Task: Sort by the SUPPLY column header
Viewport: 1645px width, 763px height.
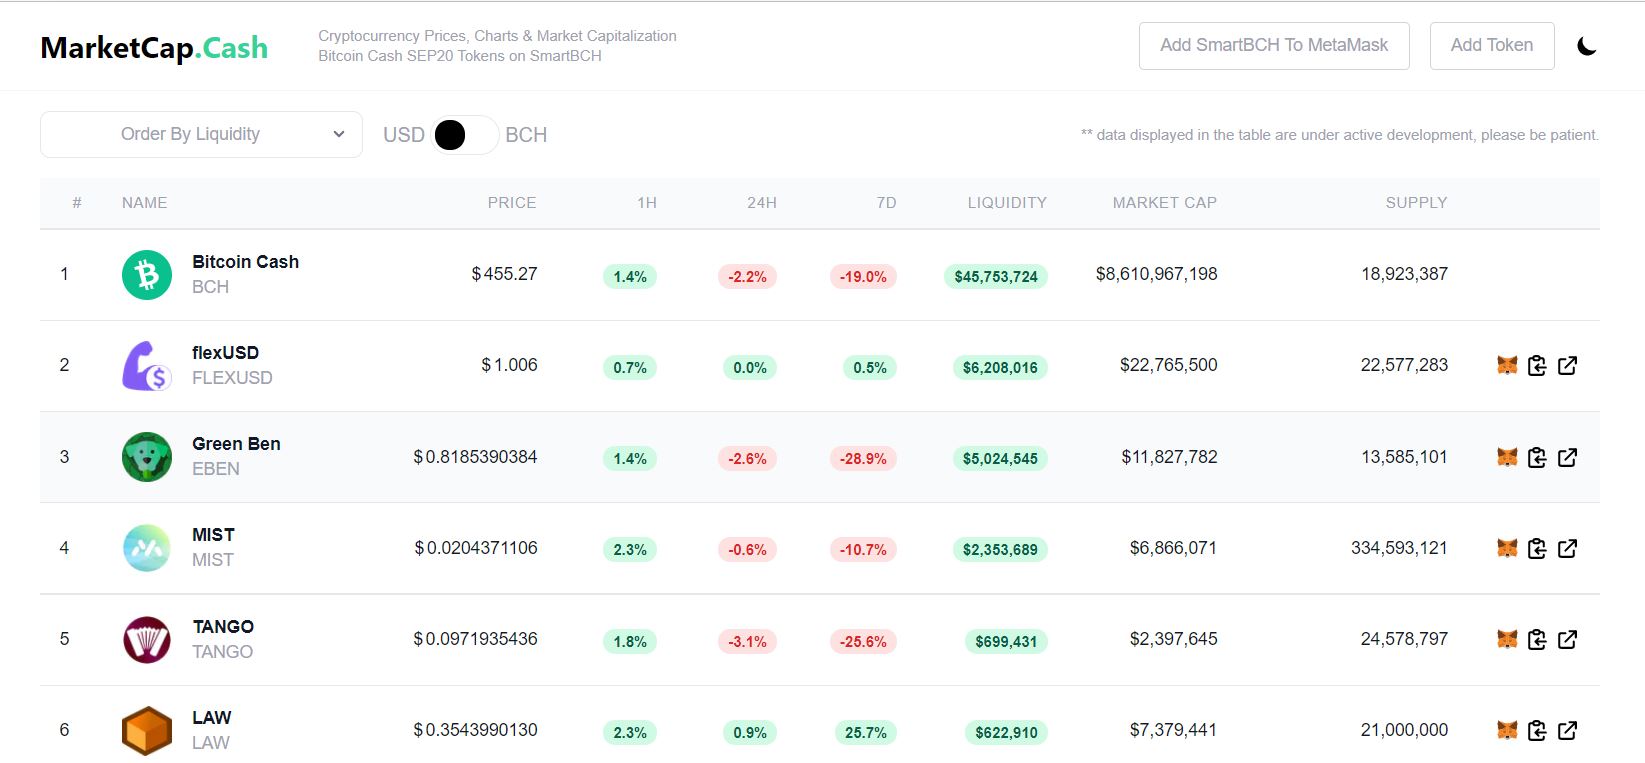Action: 1417,203
